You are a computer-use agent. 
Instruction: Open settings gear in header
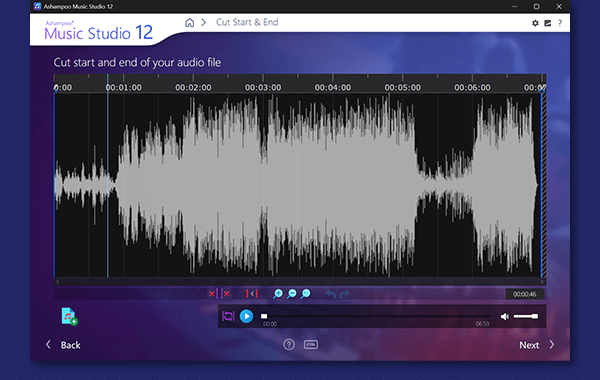[x=535, y=23]
